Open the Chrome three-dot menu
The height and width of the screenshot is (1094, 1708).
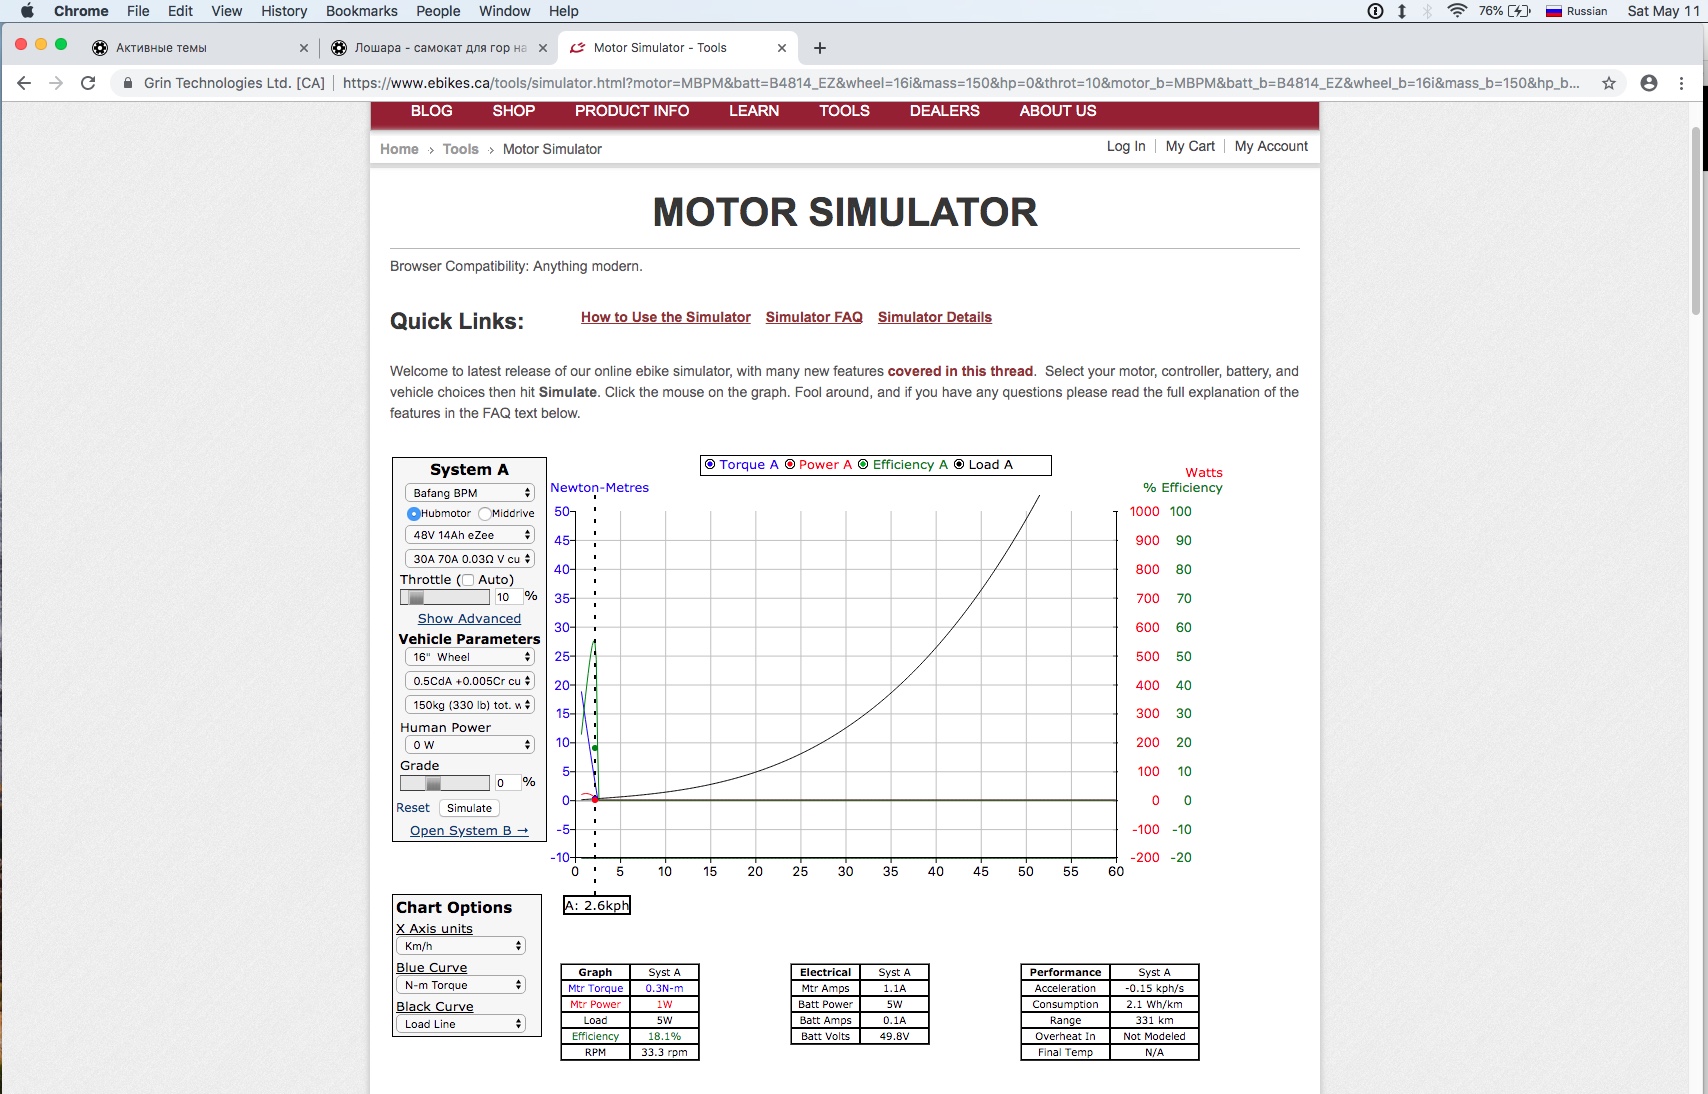[x=1682, y=83]
